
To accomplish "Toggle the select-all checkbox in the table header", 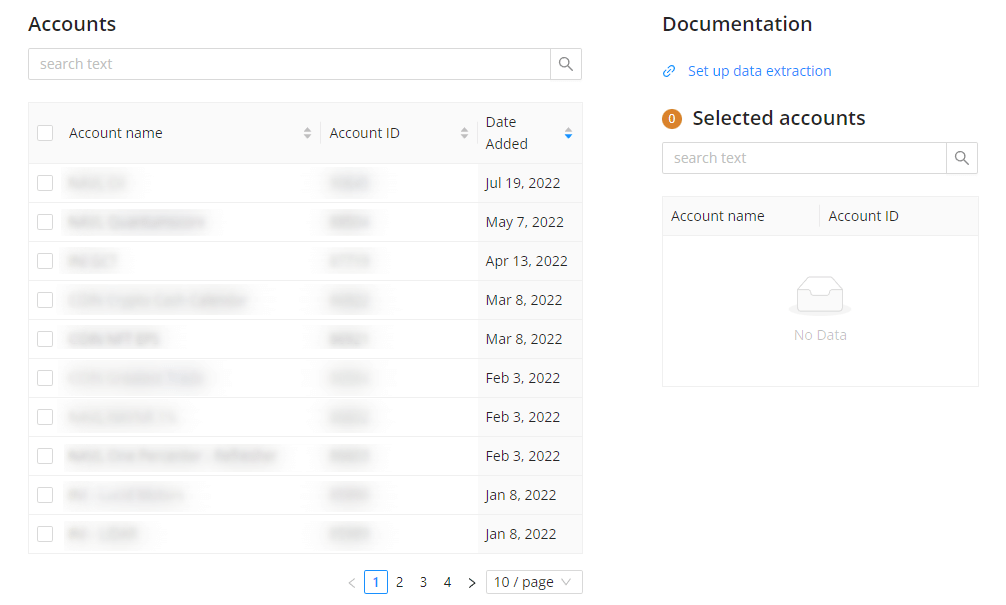I will click(45, 132).
